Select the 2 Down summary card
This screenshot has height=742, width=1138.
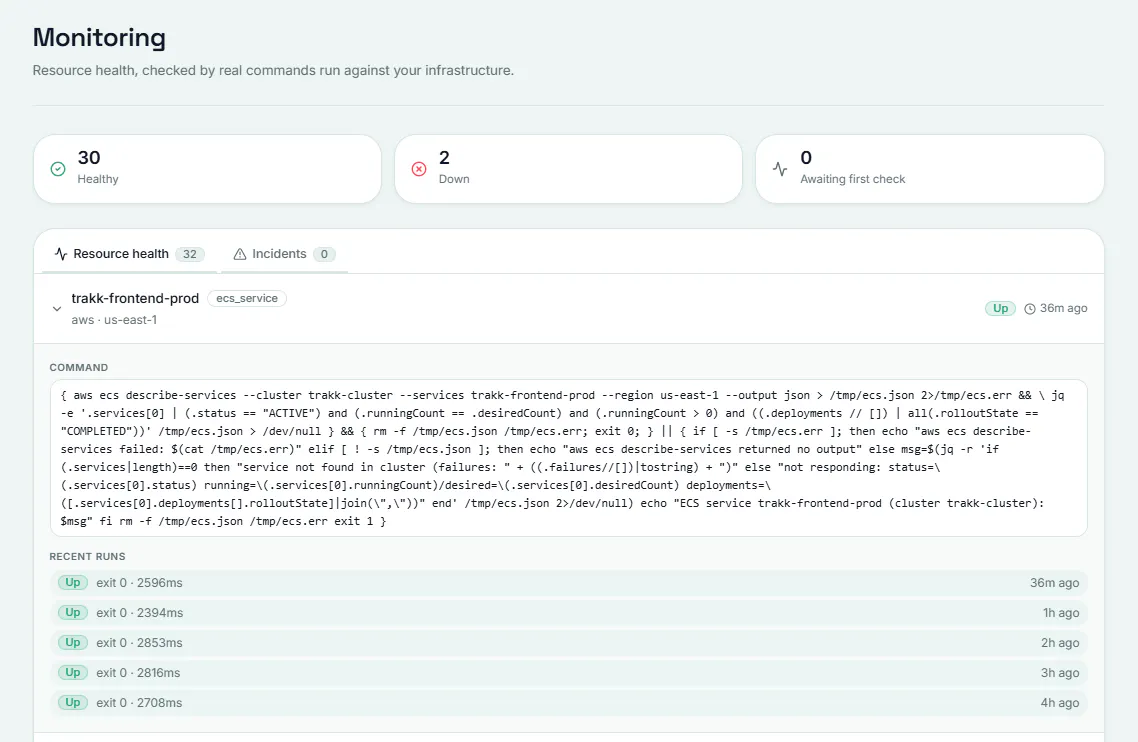pyautogui.click(x=568, y=169)
